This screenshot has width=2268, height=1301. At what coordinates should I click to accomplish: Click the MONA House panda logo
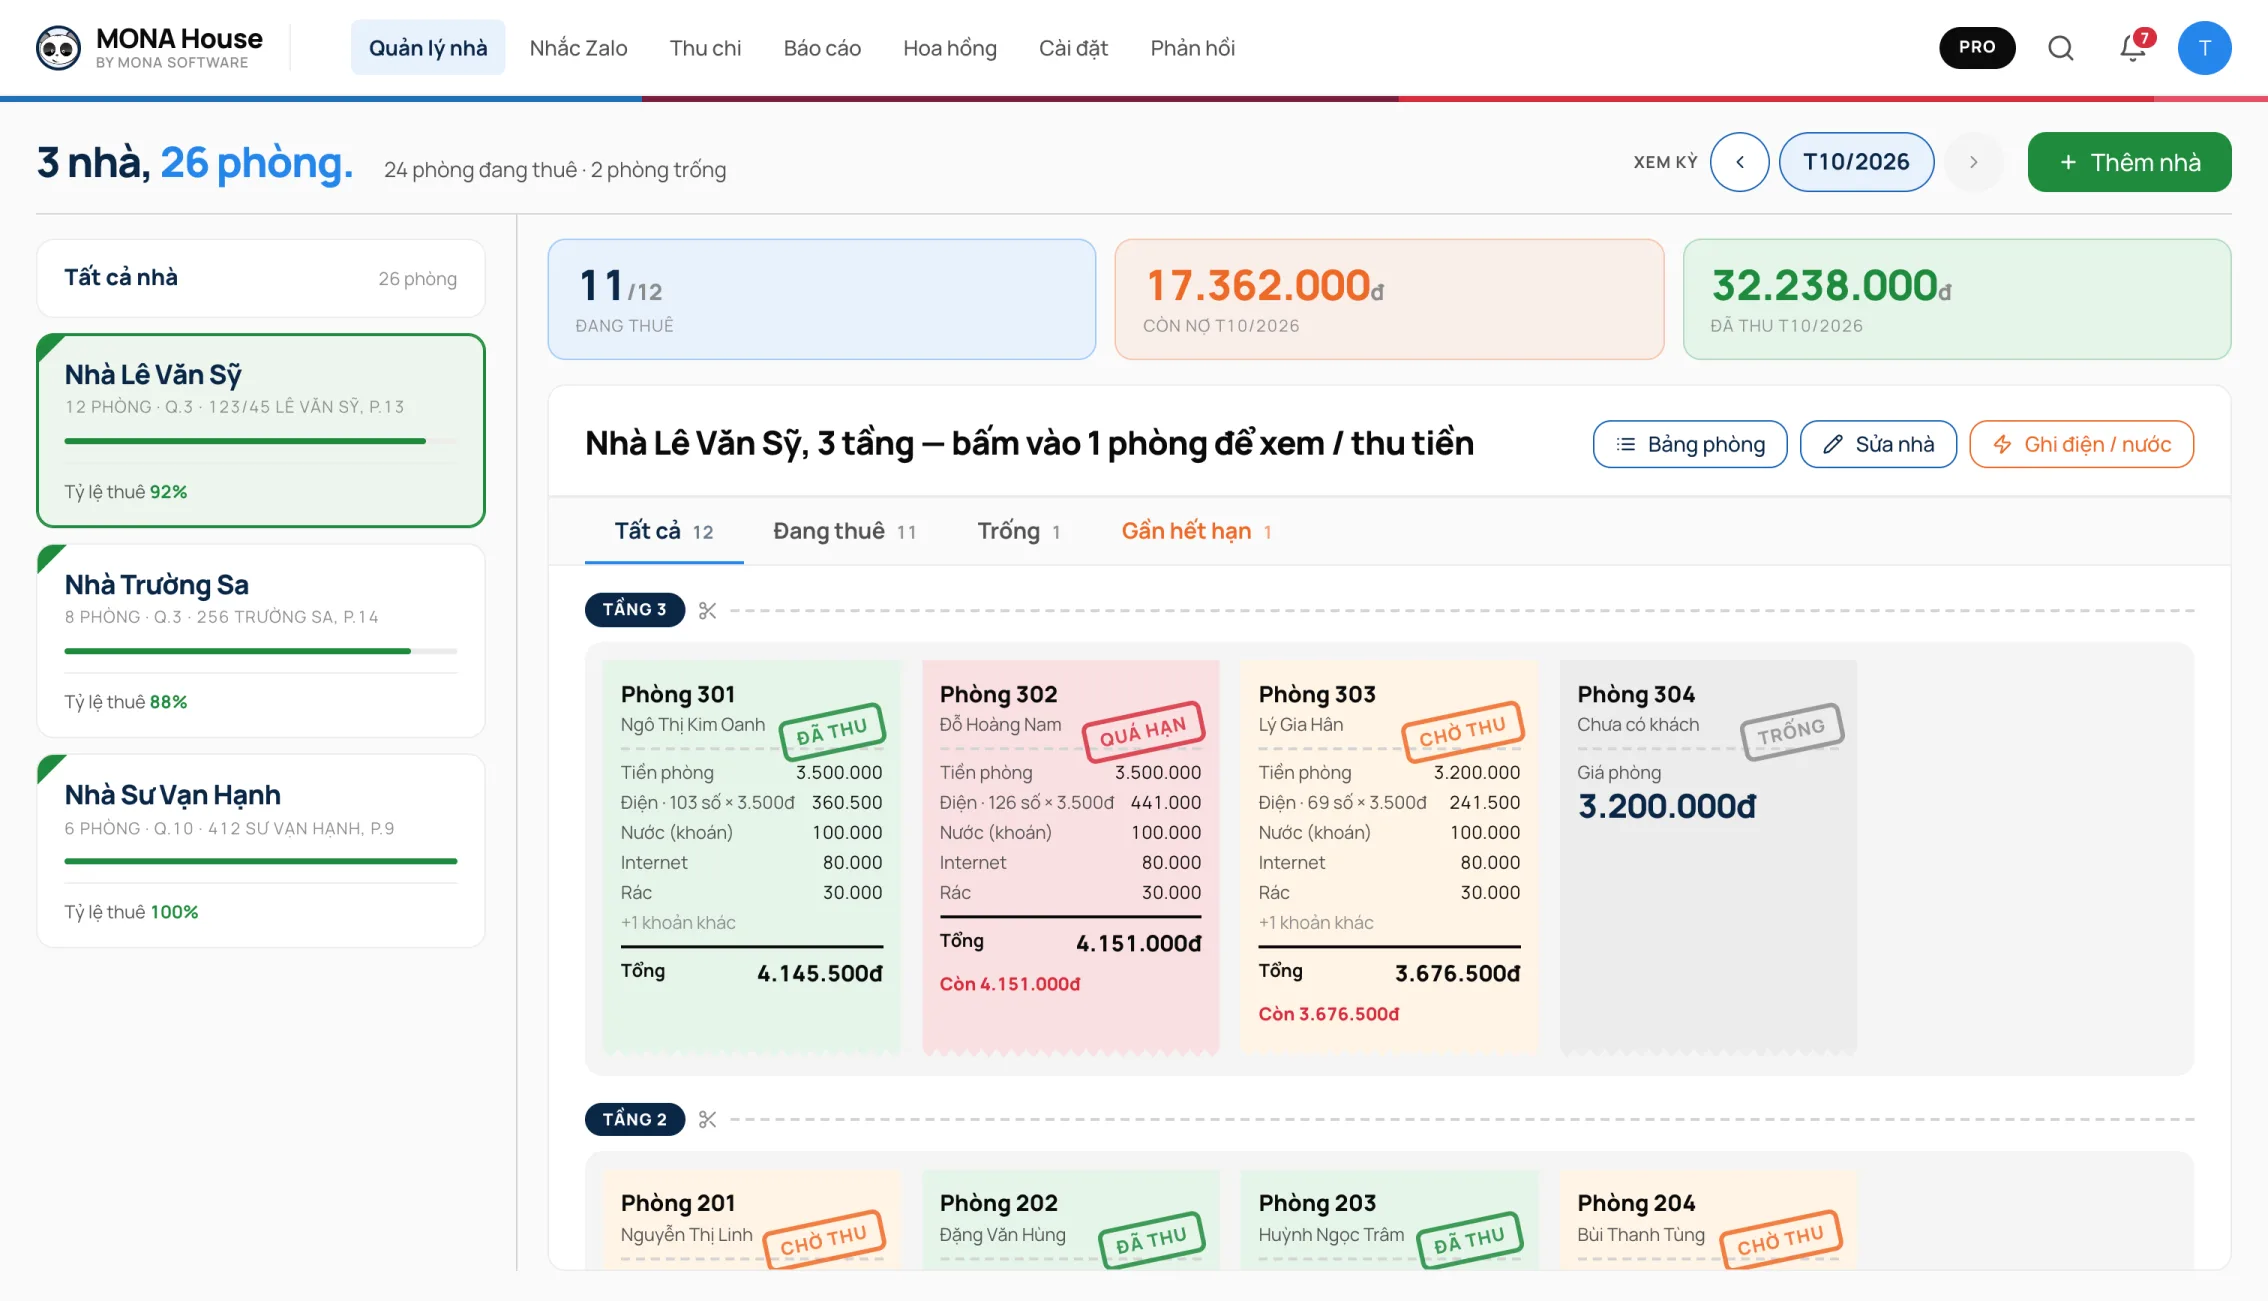pyautogui.click(x=58, y=48)
